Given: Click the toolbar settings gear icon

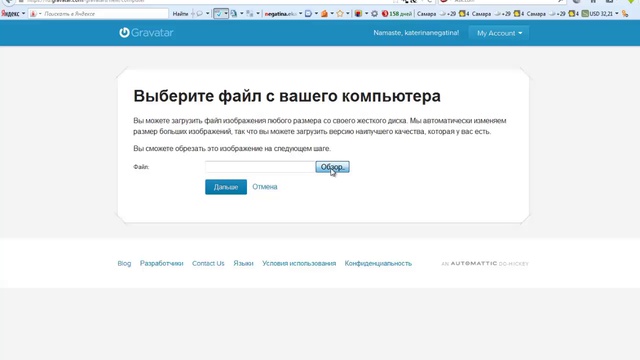Looking at the screenshot, I should pyautogui.click(x=374, y=14).
